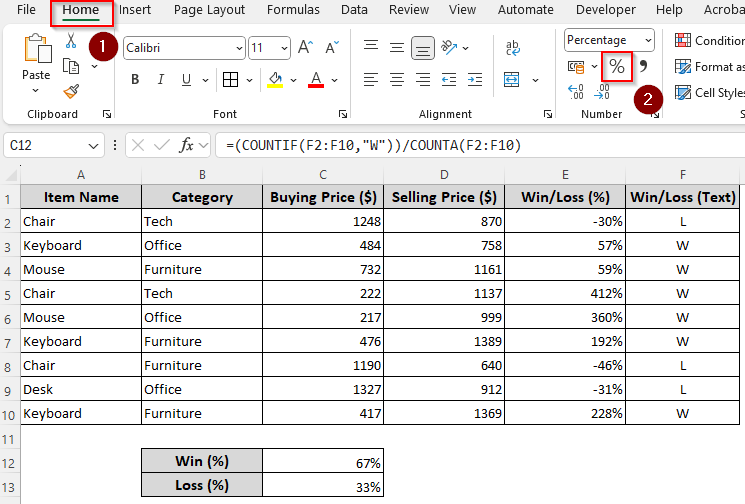Open the Paste options dropdown arrow
The height and width of the screenshot is (504, 745).
(x=36, y=90)
